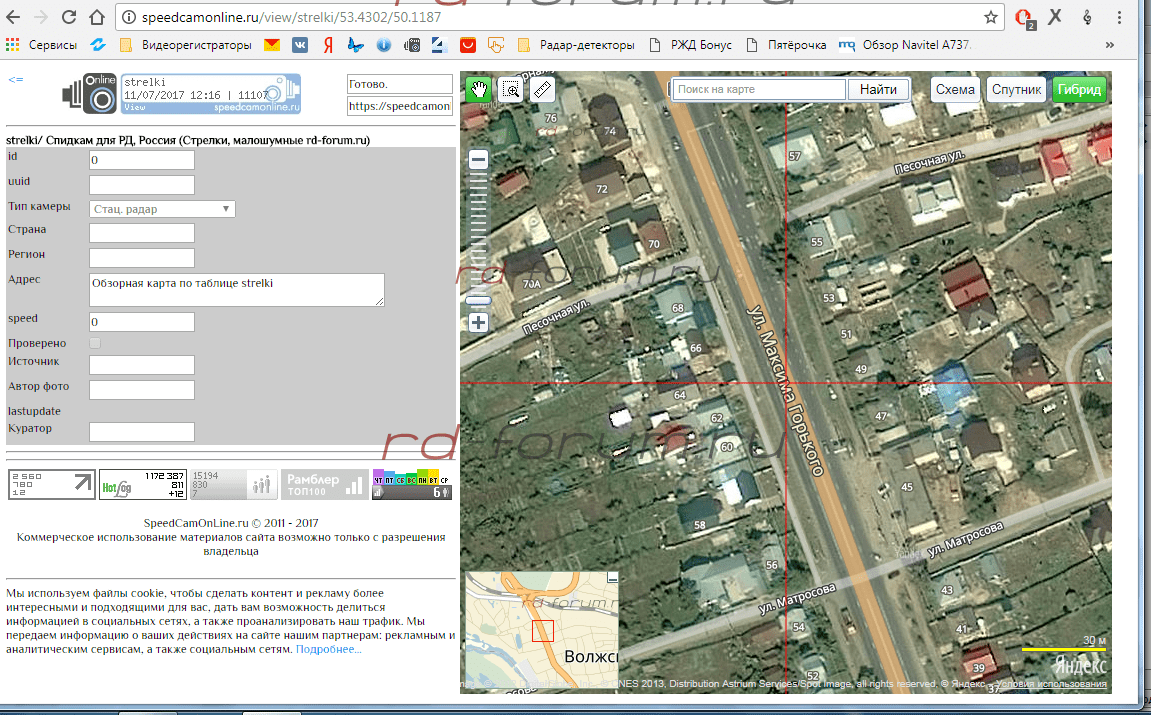Viewport: 1151px width, 715px height.
Task: Open the Тип камеры dropdown
Action: tap(162, 209)
